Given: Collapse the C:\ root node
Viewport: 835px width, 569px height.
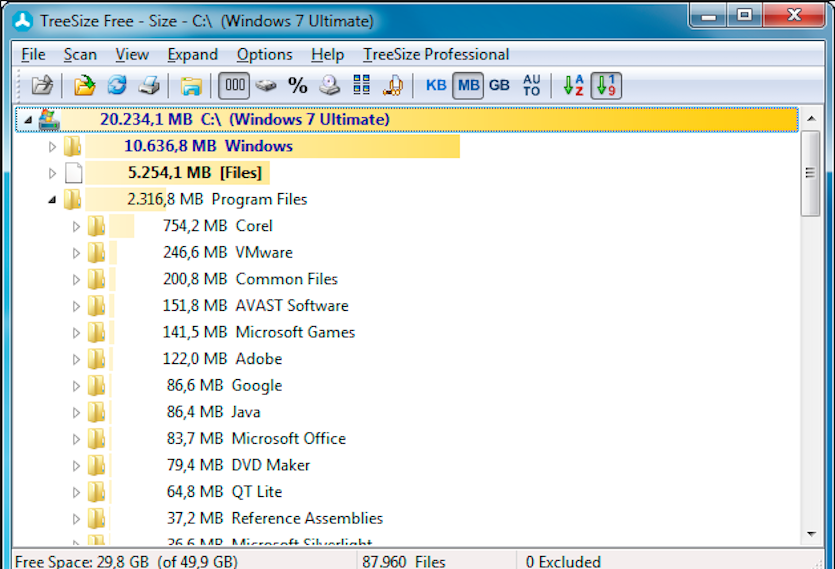Looking at the screenshot, I should click(28, 120).
